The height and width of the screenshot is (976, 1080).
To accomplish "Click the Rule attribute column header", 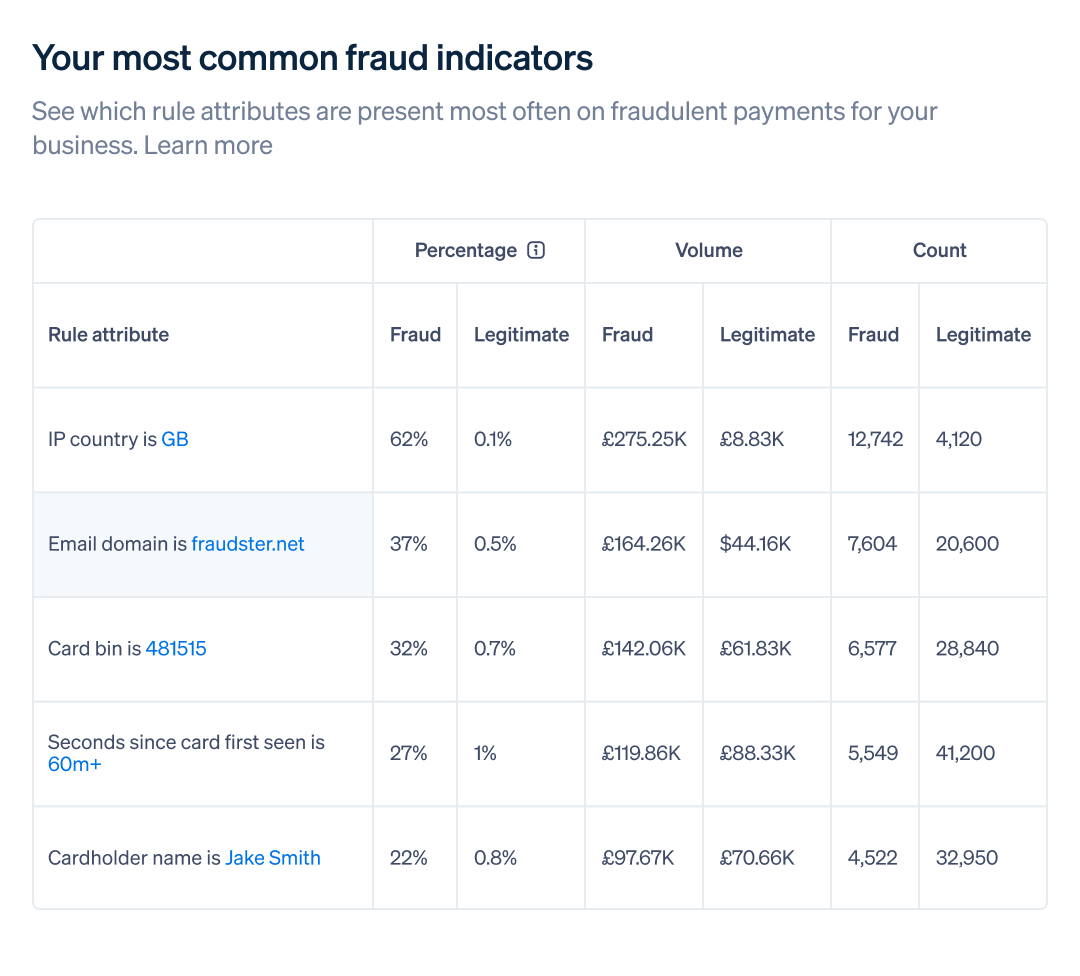I will coord(108,335).
